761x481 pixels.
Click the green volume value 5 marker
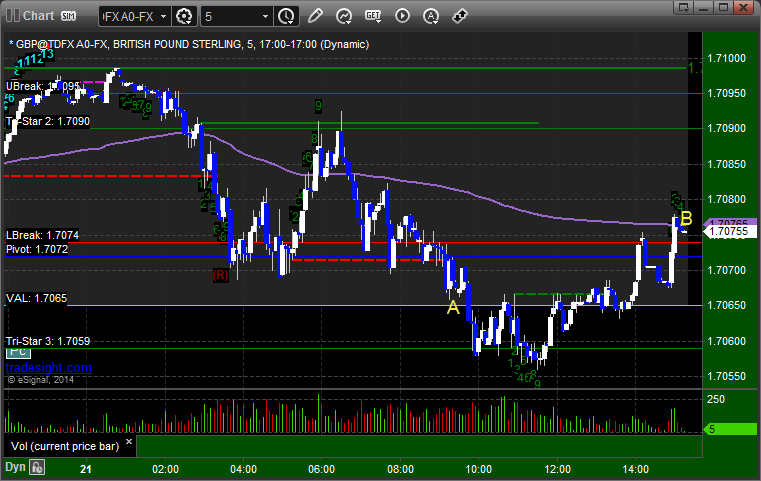point(731,429)
